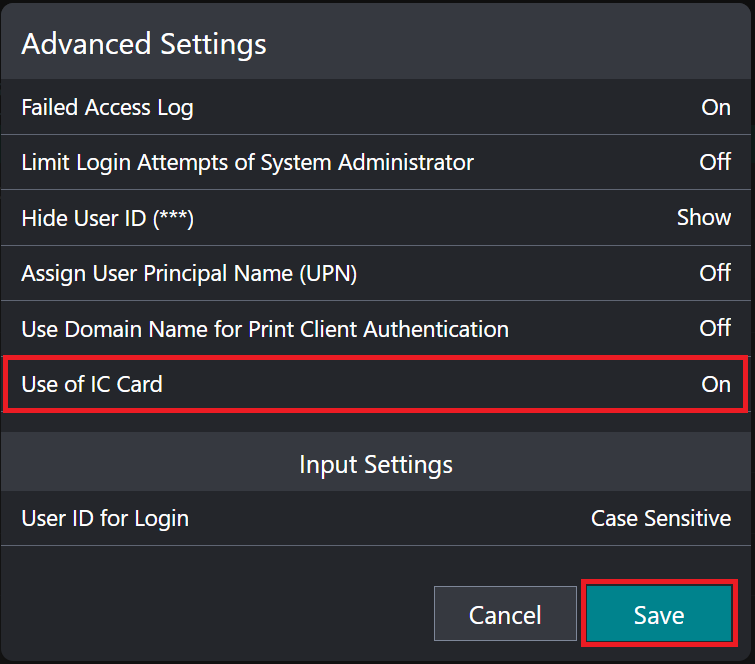
Task: Click the Case Sensitive value
Action: [660, 519]
